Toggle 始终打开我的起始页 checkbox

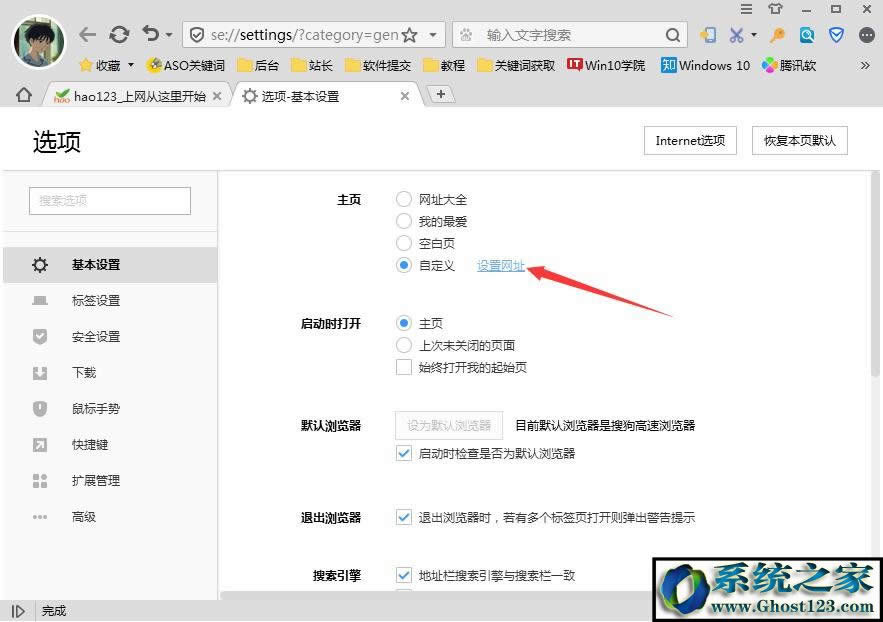[404, 367]
